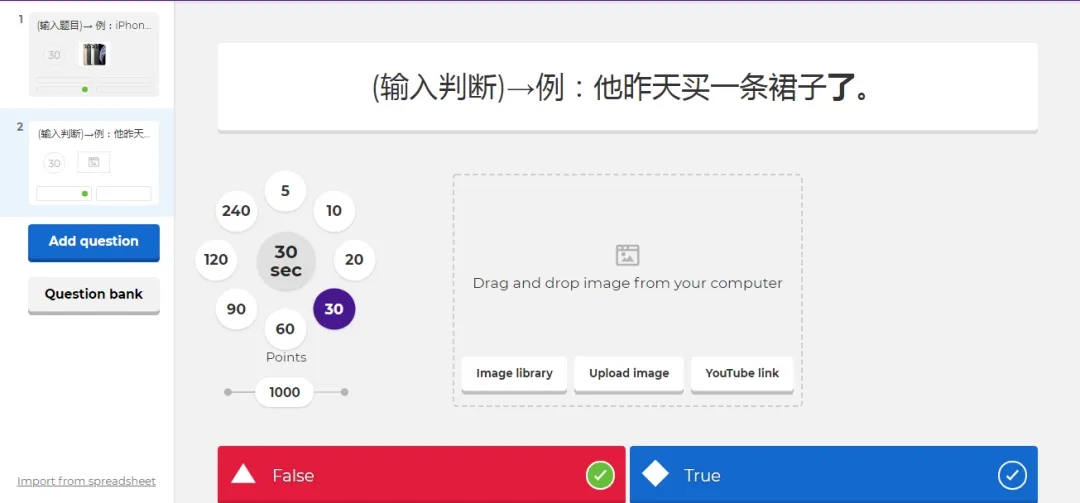
Task: Click the blue diamond shape on True answer
Action: (x=655, y=474)
